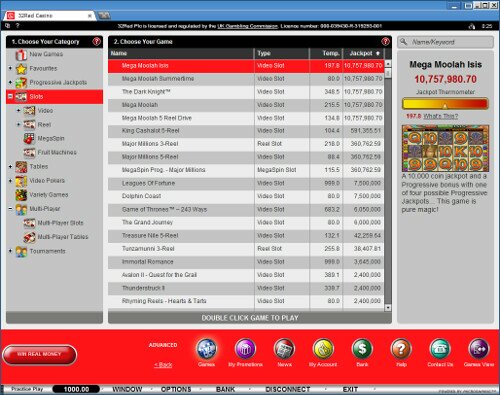Image resolution: width=500 pixels, height=395 pixels.
Task: Select Dolphin Coast game row
Action: point(246,196)
